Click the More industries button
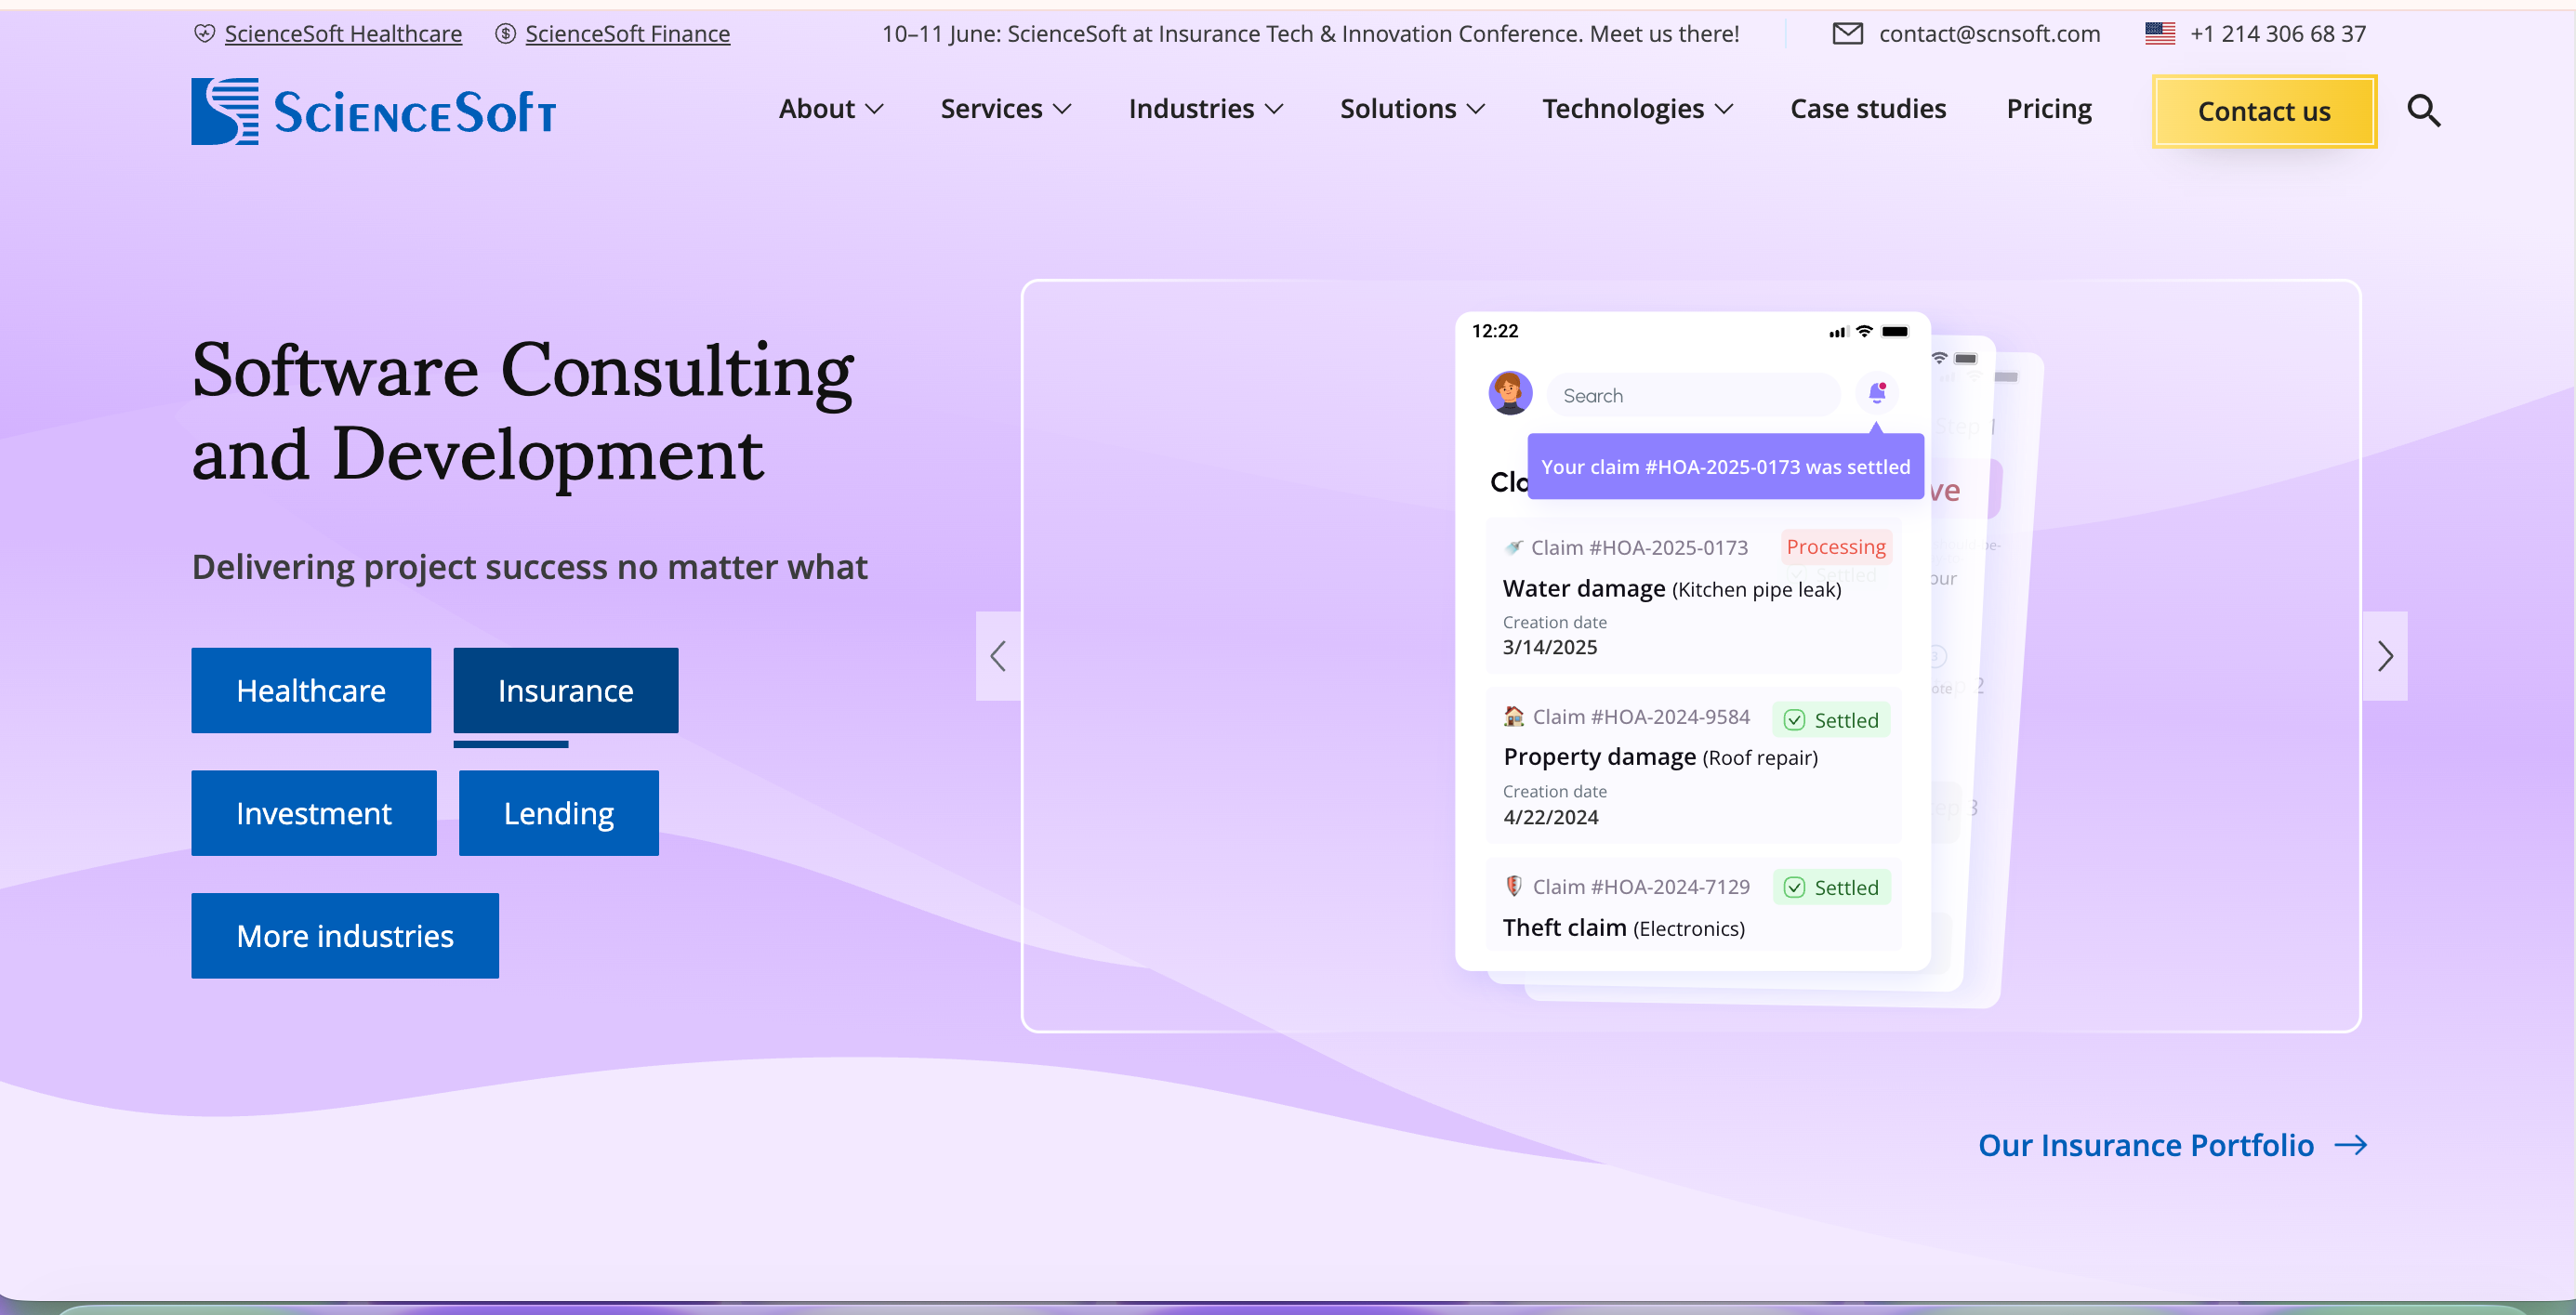2576x1315 pixels. (345, 936)
